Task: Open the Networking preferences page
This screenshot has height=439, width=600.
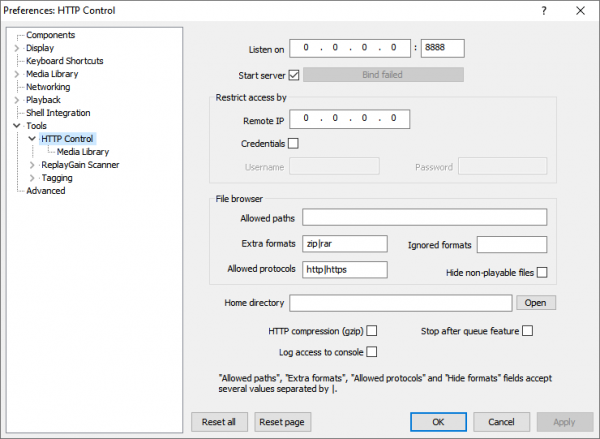Action: (x=48, y=87)
